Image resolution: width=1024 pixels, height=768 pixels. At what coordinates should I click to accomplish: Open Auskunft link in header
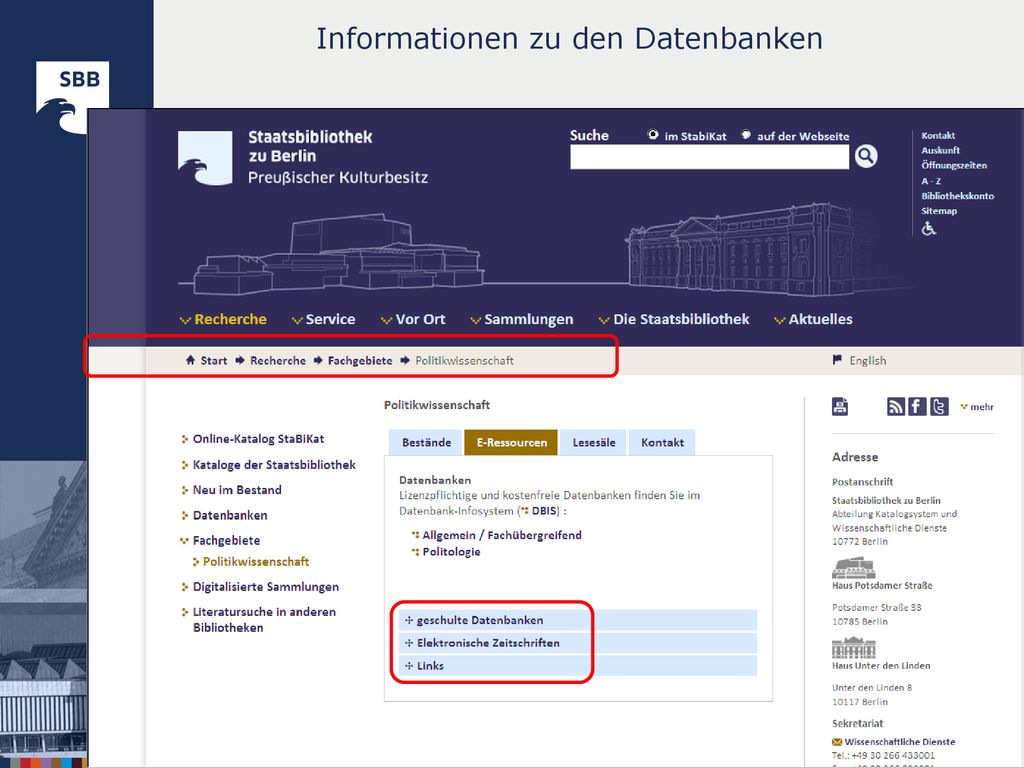(940, 150)
